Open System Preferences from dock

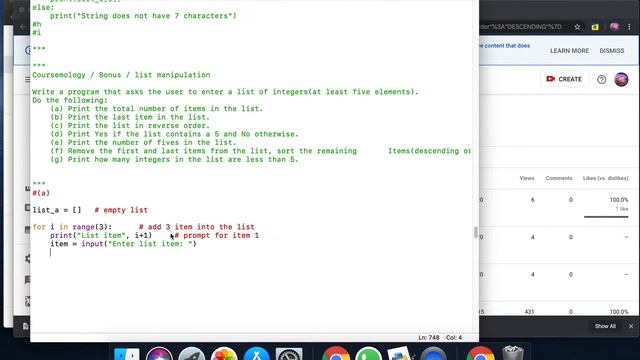click(289, 354)
